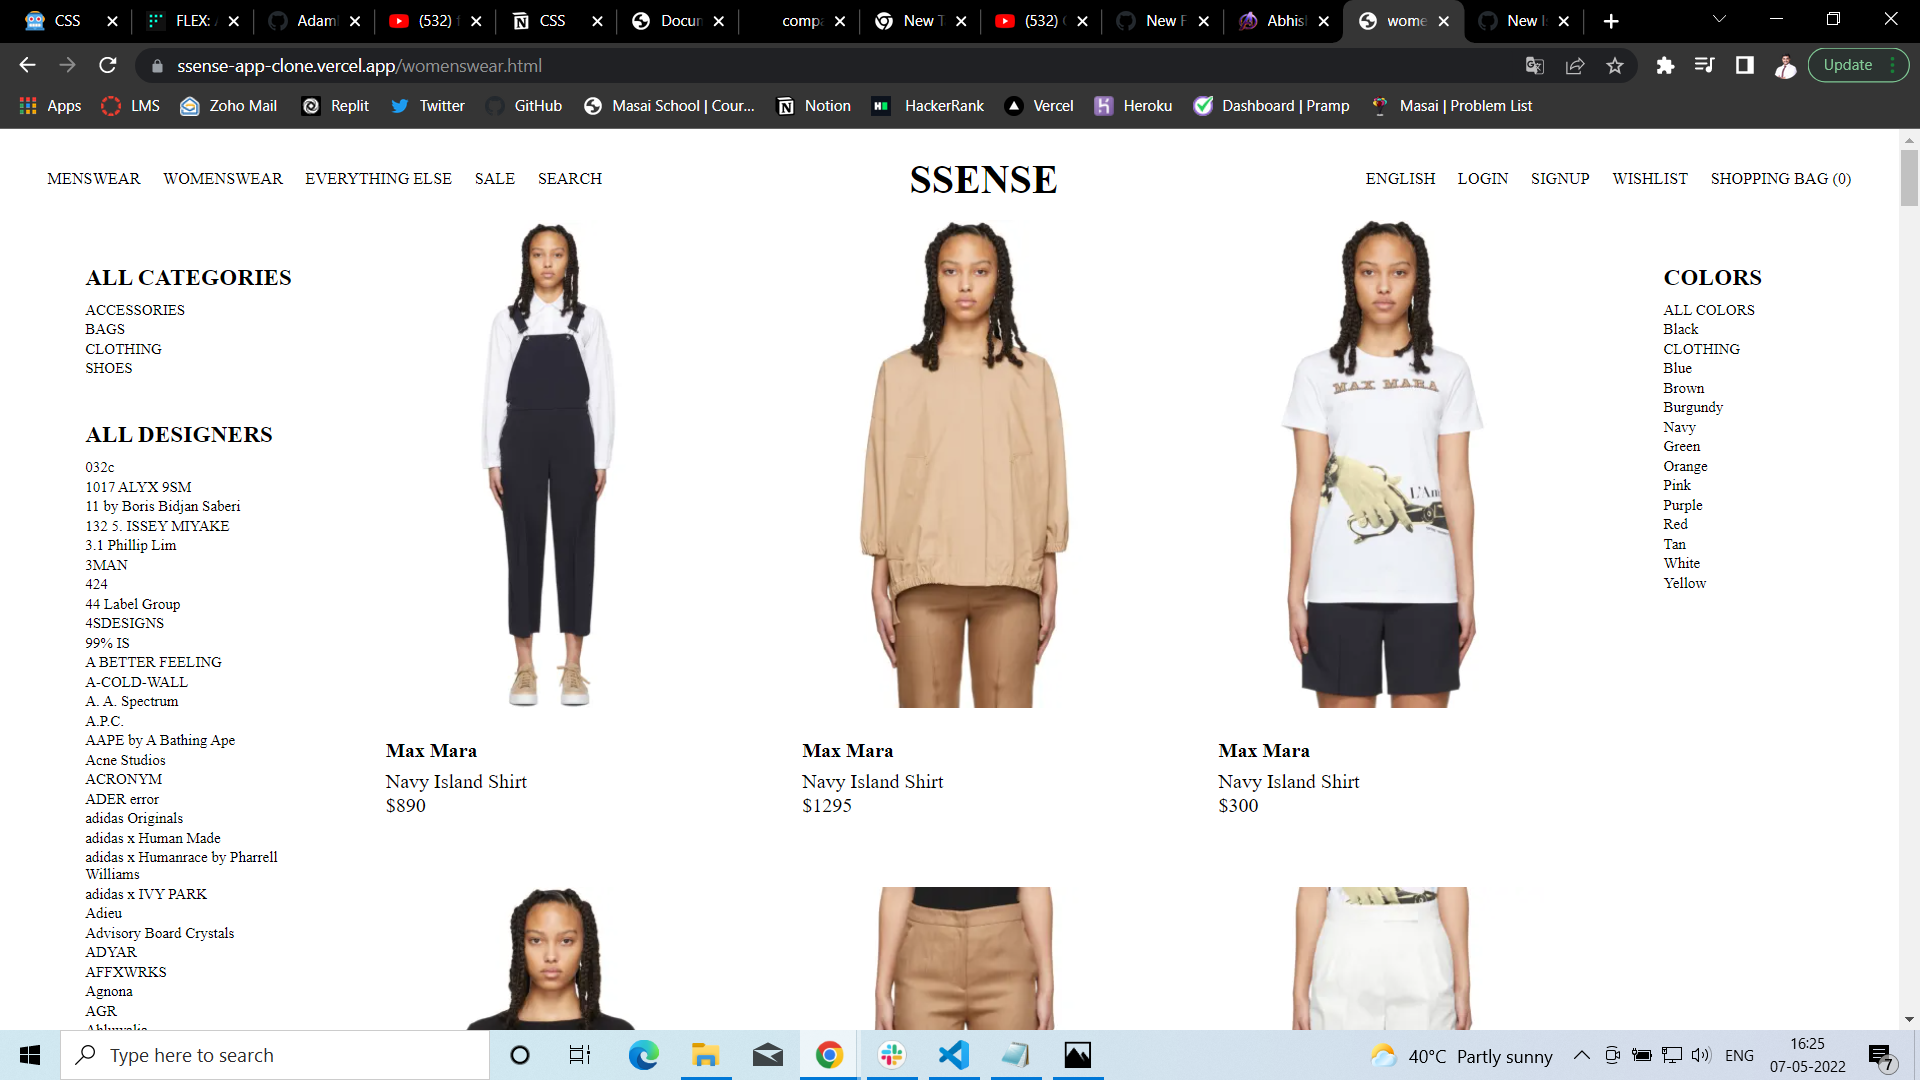Select the Yellow color filter
The height and width of the screenshot is (1080, 1920).
(x=1684, y=583)
